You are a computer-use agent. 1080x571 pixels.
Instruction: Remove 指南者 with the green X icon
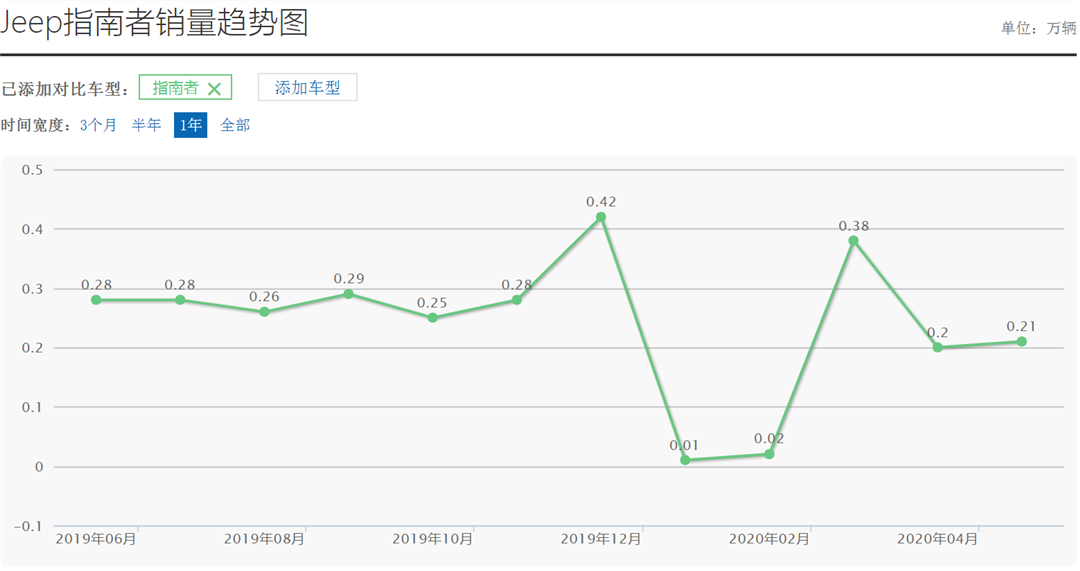point(214,88)
